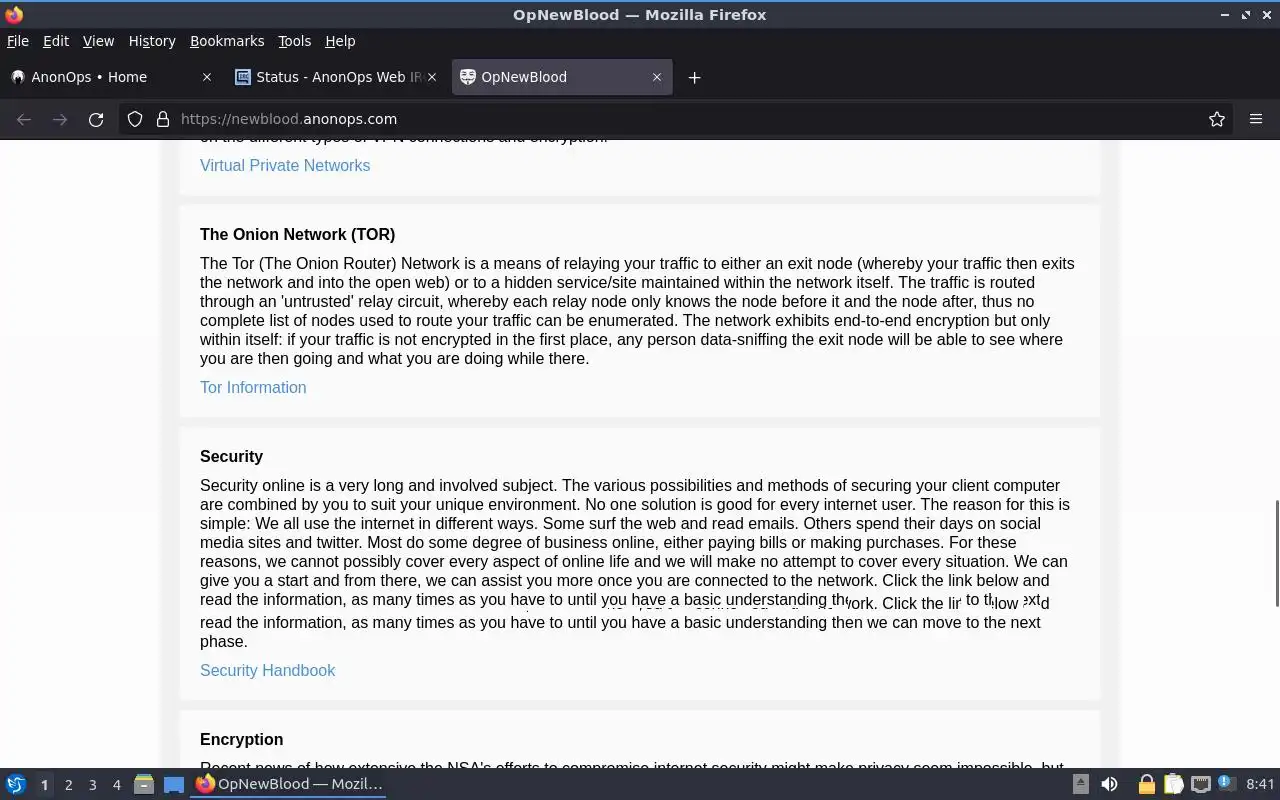Screen dimensions: 1280x800
Task: Switch to Status AnonOps Web IRC tab
Action: tap(335, 77)
